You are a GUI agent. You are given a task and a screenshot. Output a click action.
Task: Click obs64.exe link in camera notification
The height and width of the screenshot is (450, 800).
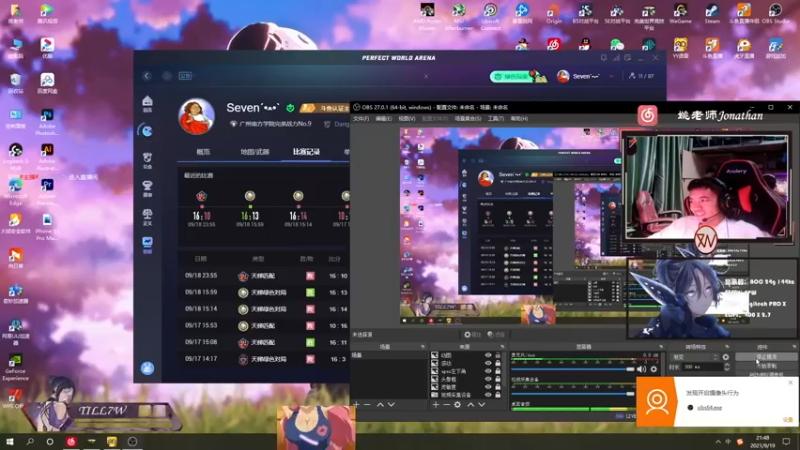[x=709, y=408]
